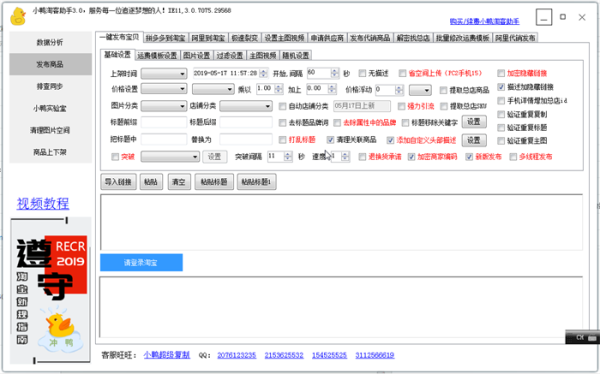This screenshot has height=374, width=600.
Task: Open the 店铺分类 dropdown
Action: pos(246,106)
